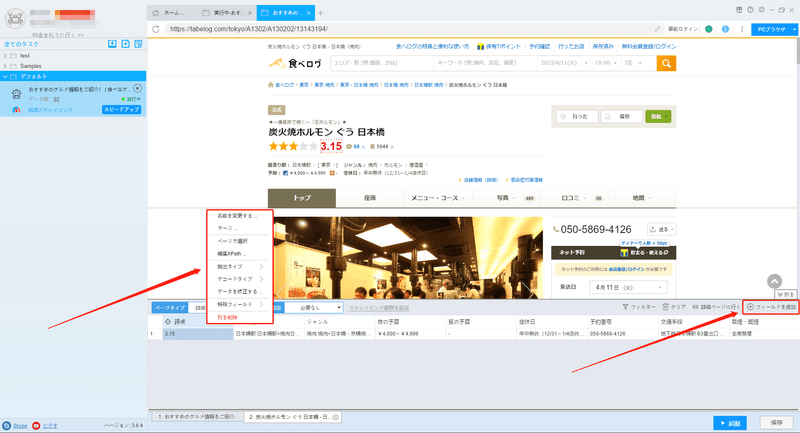Click the new task plus icon in sidebar
The width and height of the screenshot is (800, 433).
(126, 44)
